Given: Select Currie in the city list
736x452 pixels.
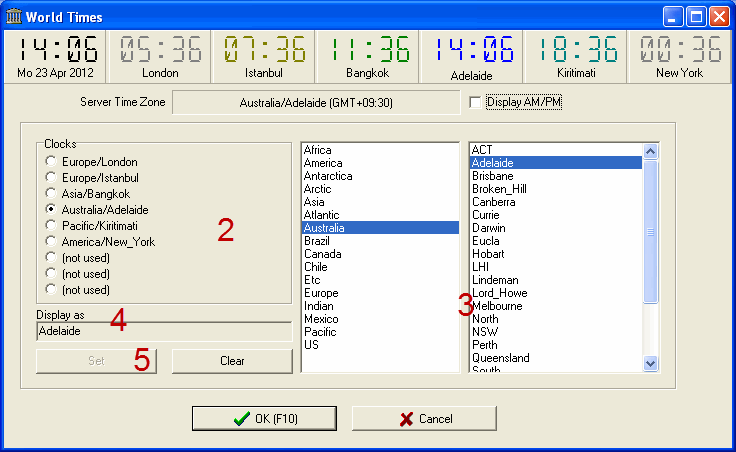Looking at the screenshot, I should tap(556, 215).
